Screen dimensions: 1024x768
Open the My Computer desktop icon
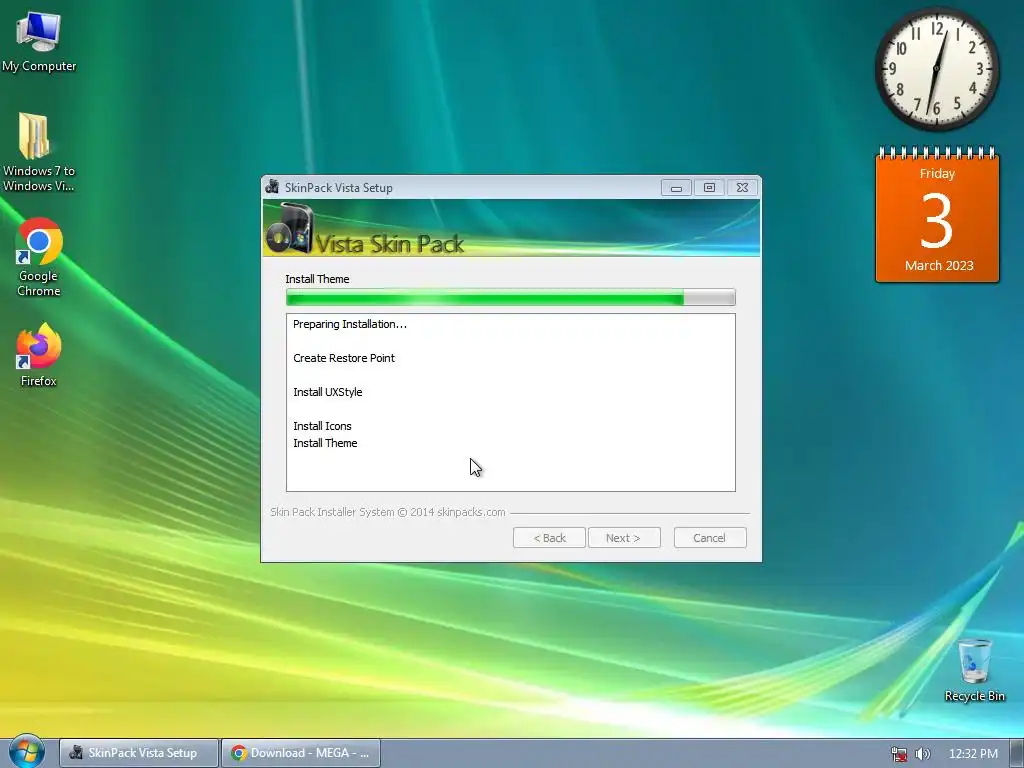click(39, 42)
